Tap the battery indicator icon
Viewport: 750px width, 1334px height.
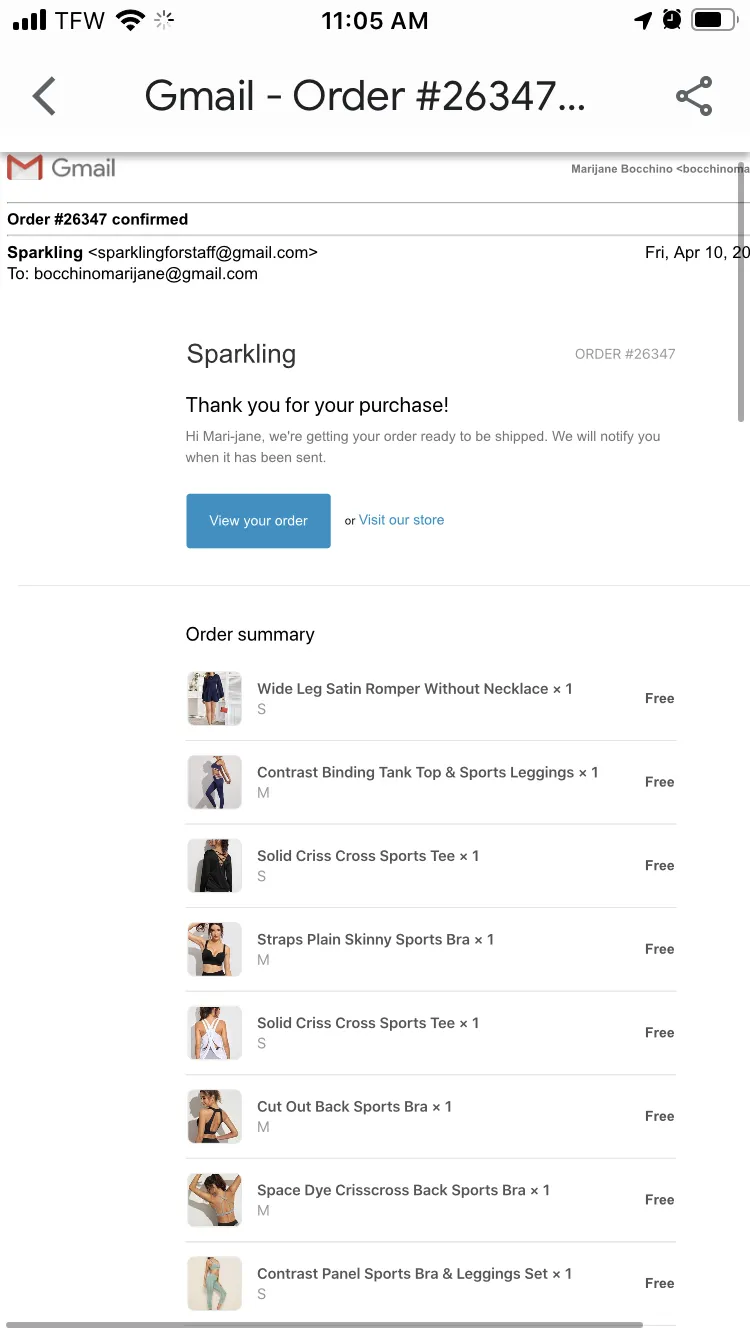pos(714,20)
